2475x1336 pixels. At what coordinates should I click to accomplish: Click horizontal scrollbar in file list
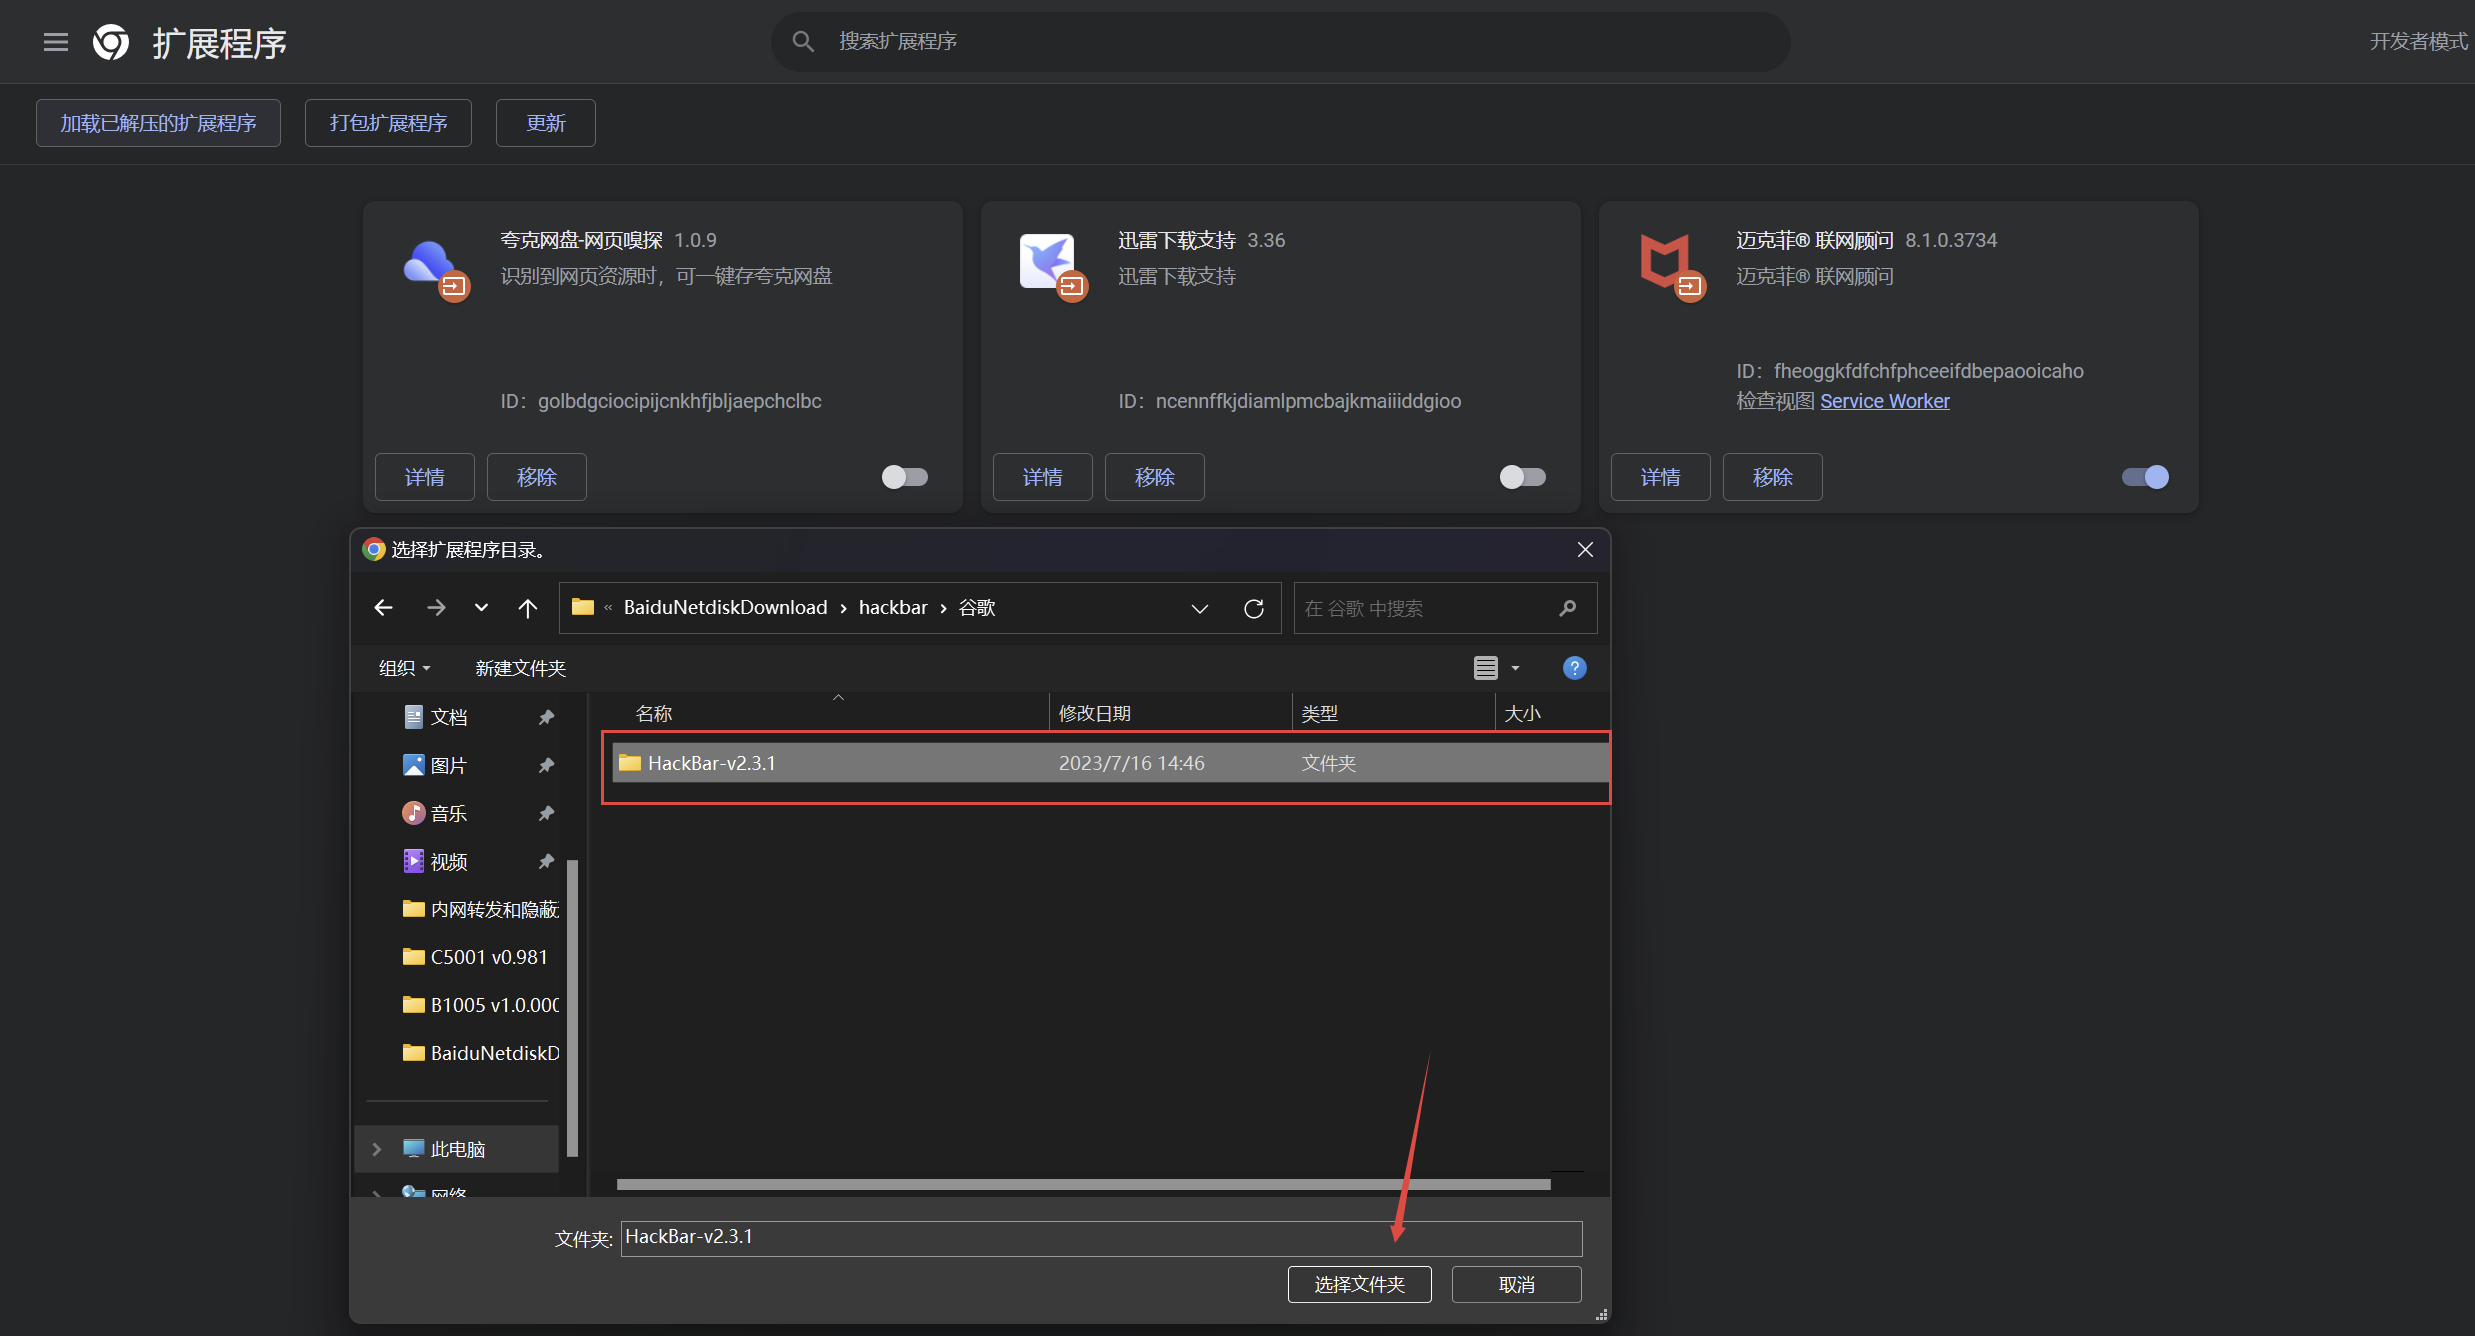pos(1083,1184)
